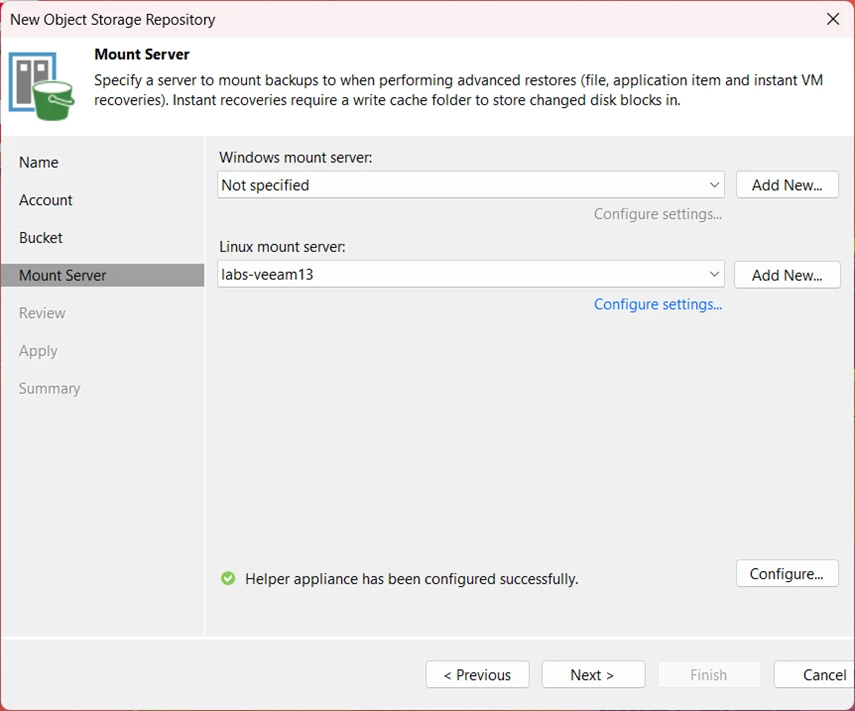
Task: Click Add New for Linux mount server
Action: (787, 275)
